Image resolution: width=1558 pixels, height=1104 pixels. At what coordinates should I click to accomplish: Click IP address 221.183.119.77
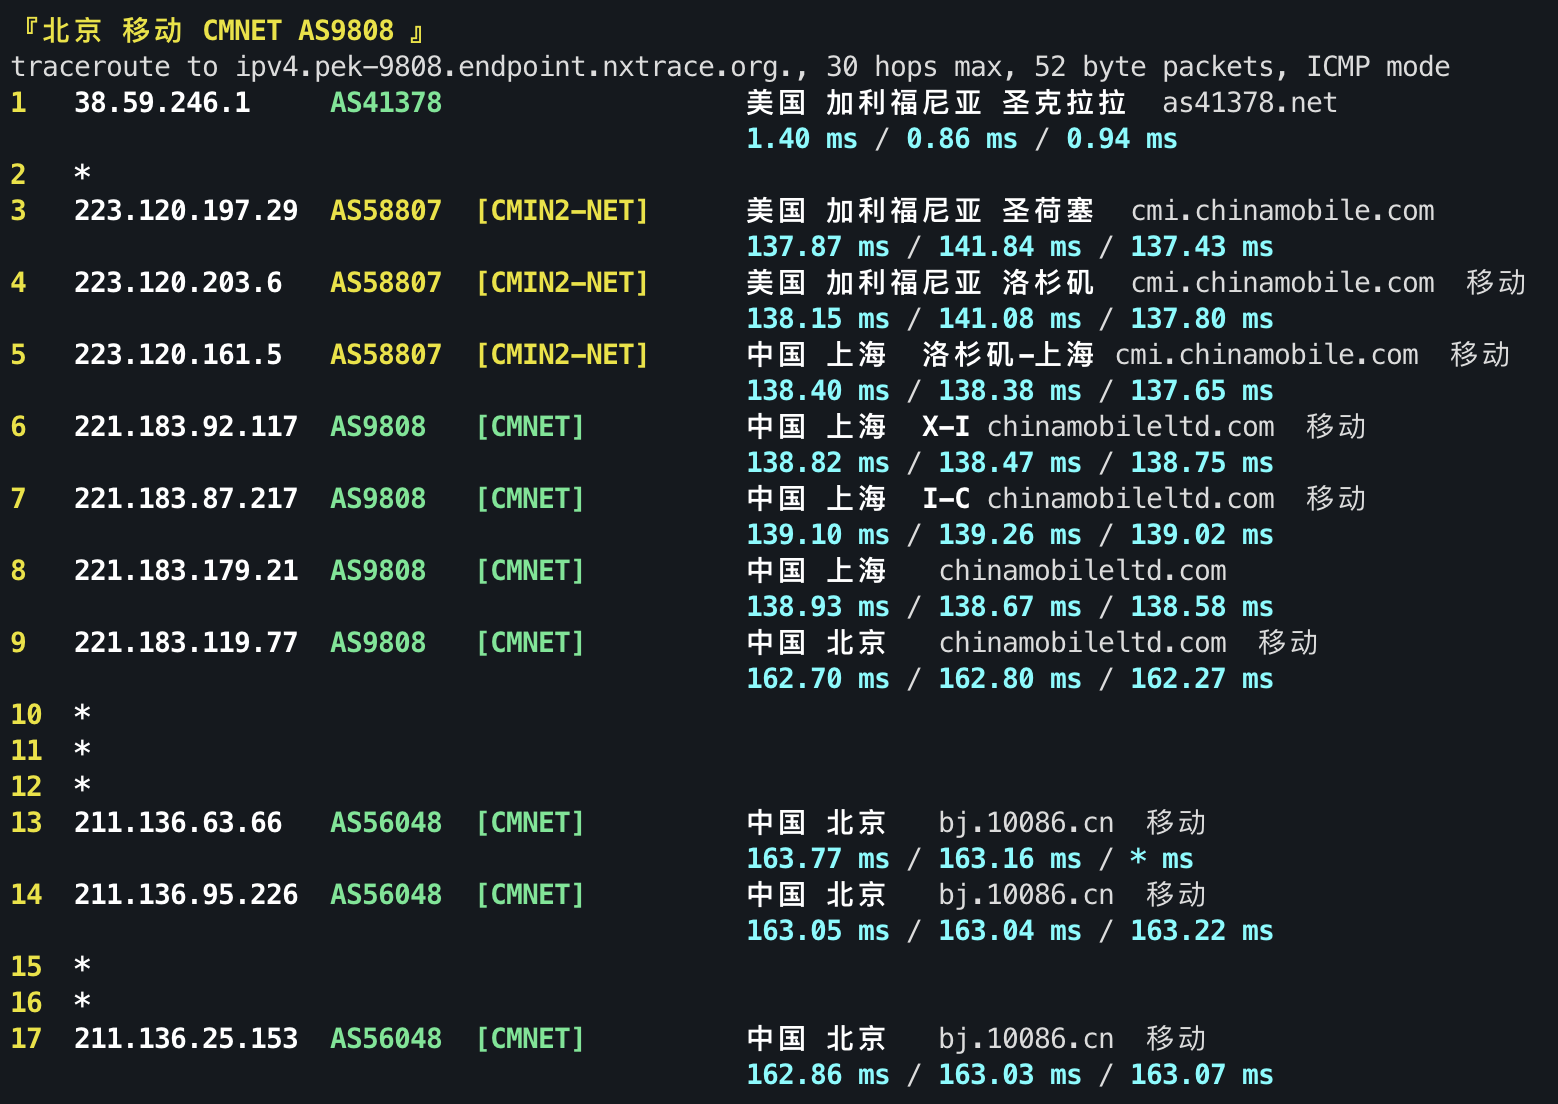[x=186, y=643]
